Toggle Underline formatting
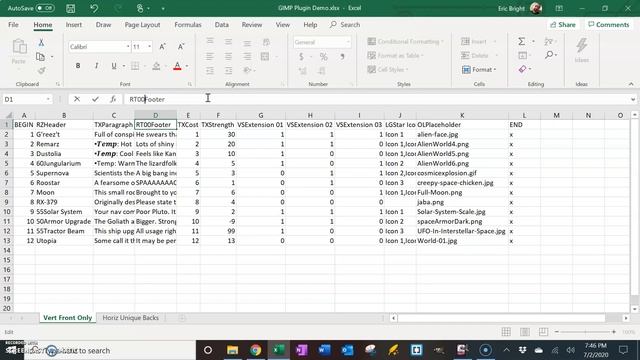 [x=114, y=66]
